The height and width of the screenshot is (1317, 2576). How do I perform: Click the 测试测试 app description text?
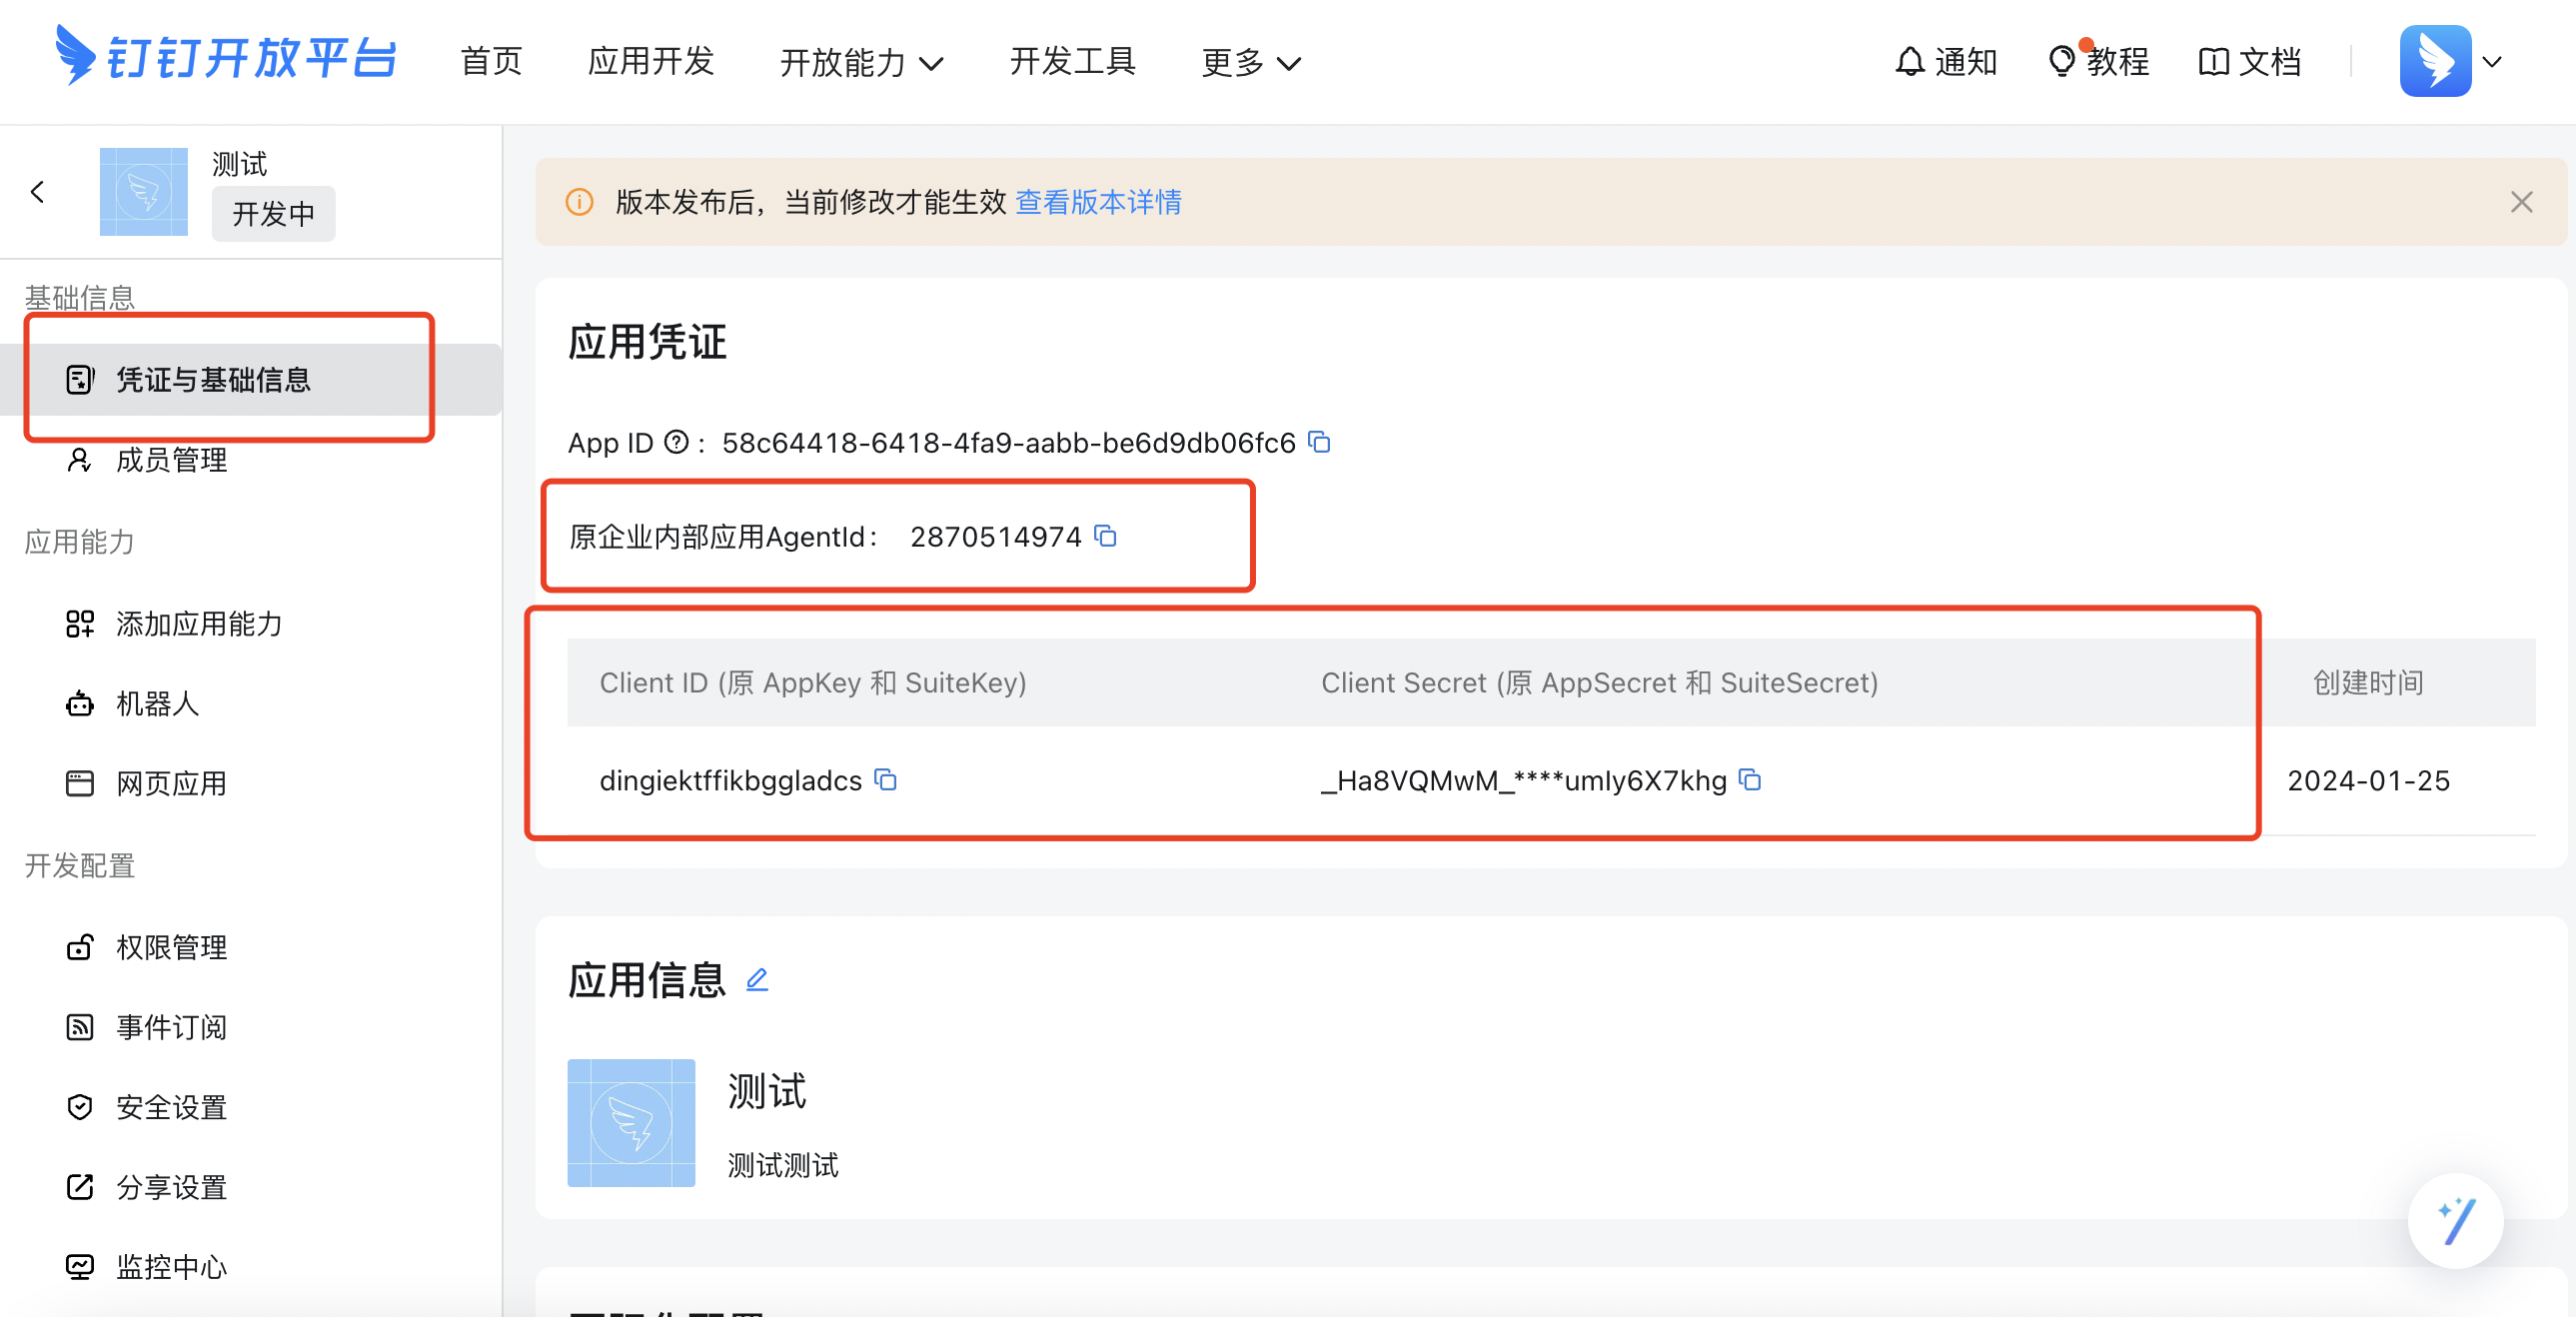783,1166
